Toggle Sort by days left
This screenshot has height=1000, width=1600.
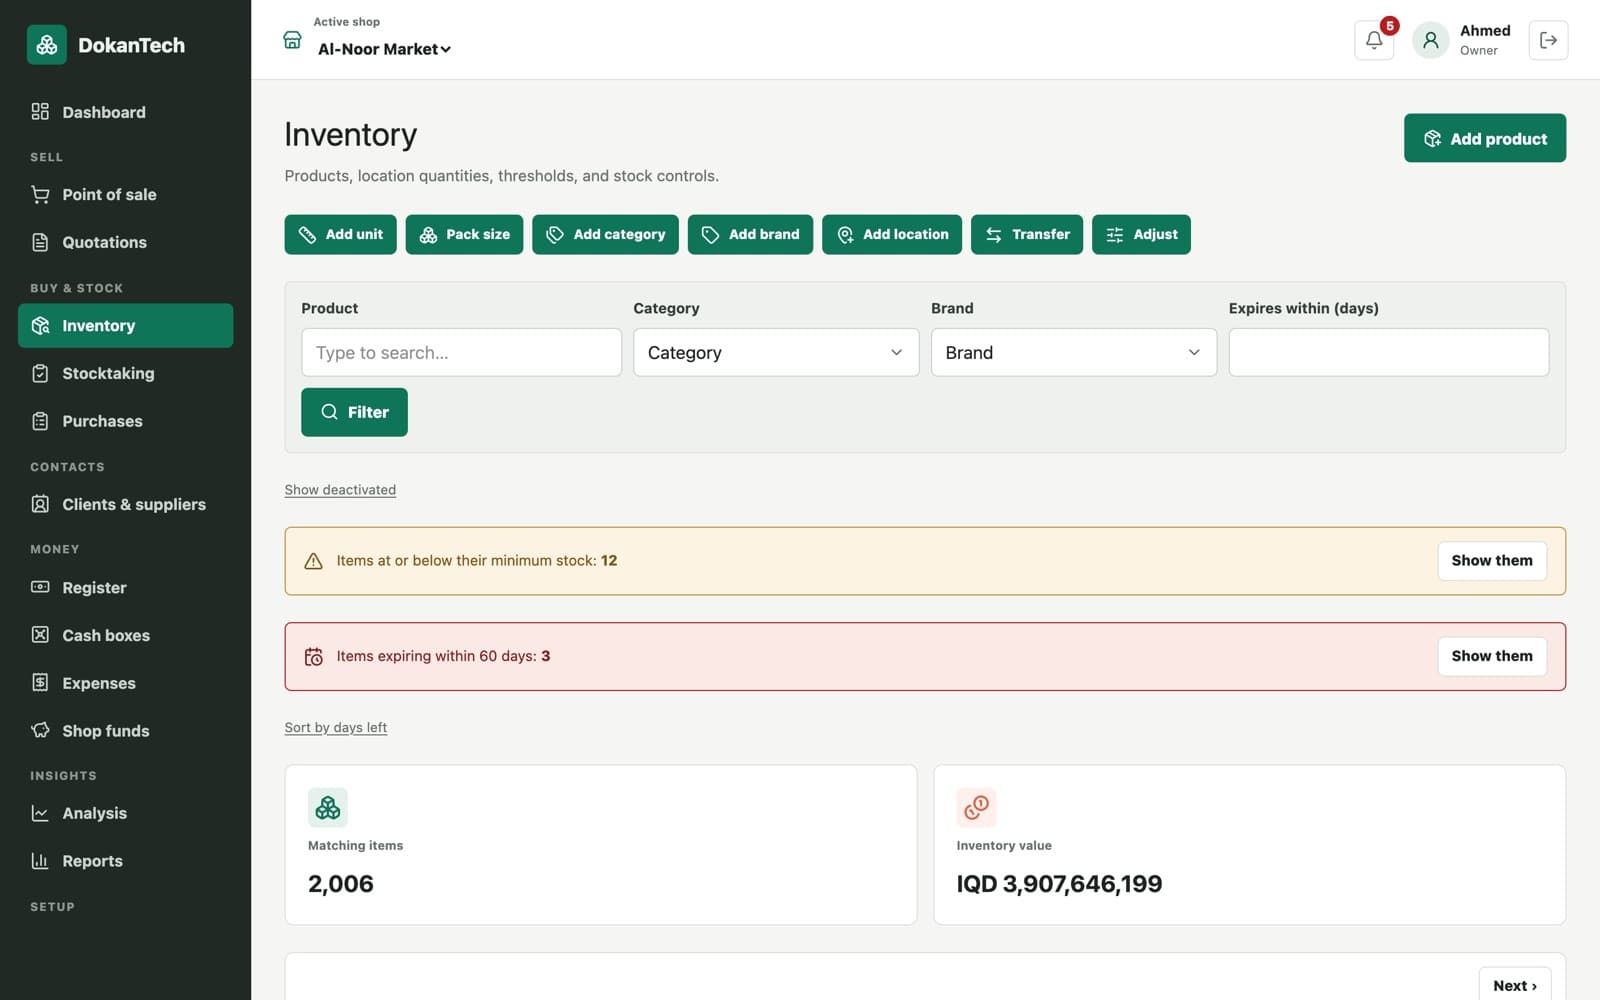[335, 728]
